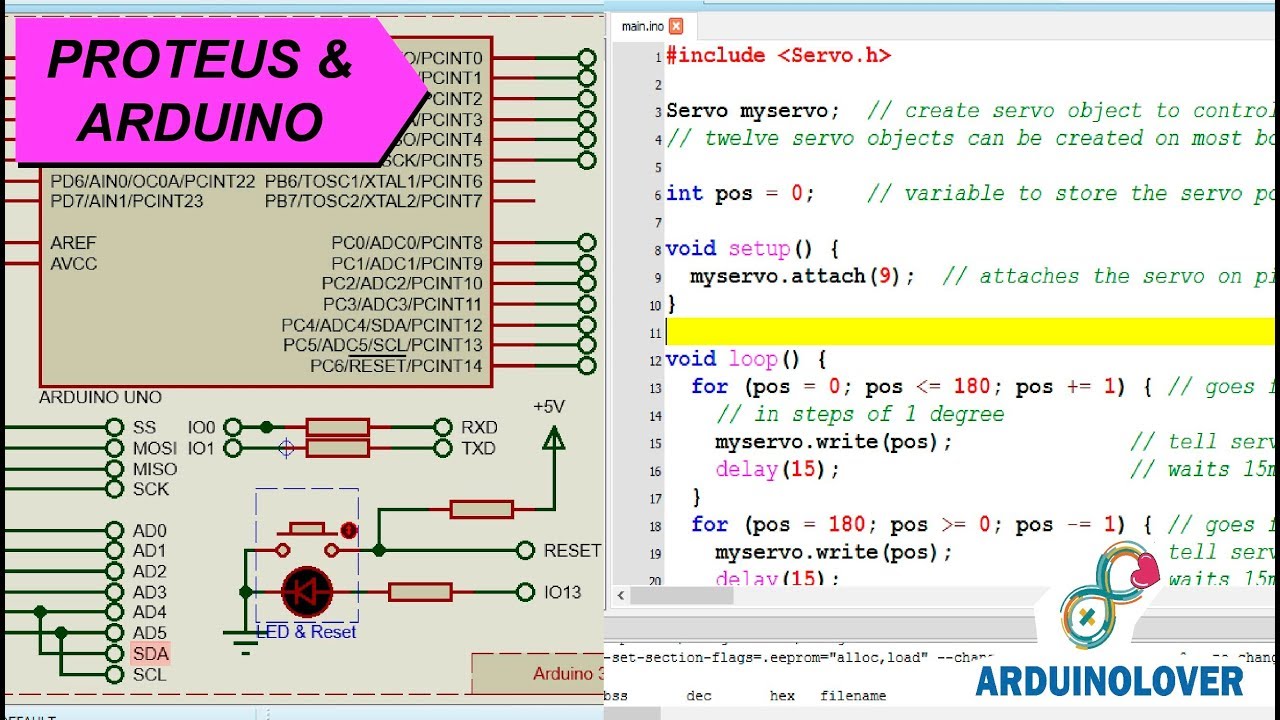The width and height of the screenshot is (1280, 720).
Task: Click the 'Servo myservo;' declaration line
Action: (x=753, y=111)
